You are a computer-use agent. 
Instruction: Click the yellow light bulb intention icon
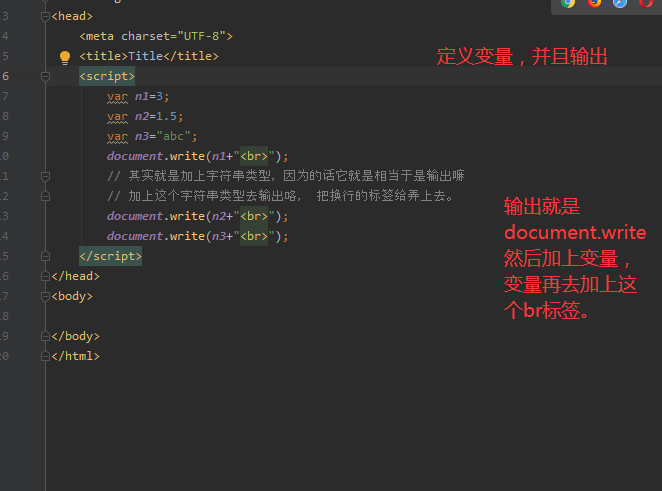pyautogui.click(x=65, y=57)
